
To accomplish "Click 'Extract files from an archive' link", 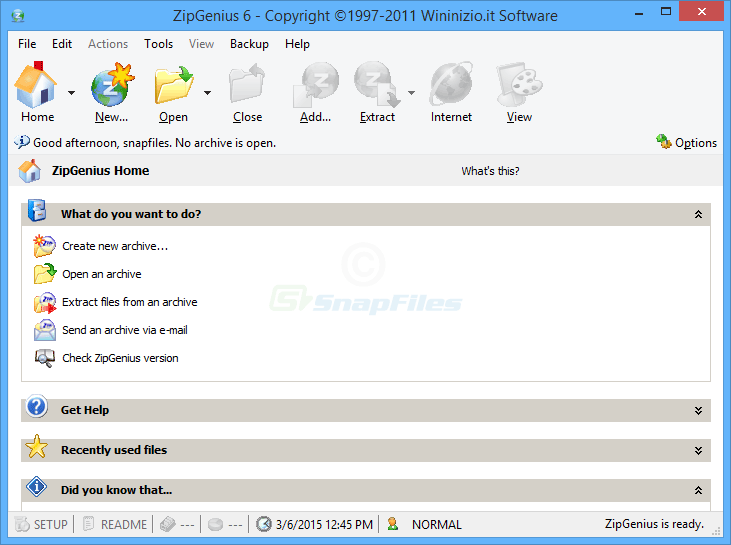I will point(129,302).
